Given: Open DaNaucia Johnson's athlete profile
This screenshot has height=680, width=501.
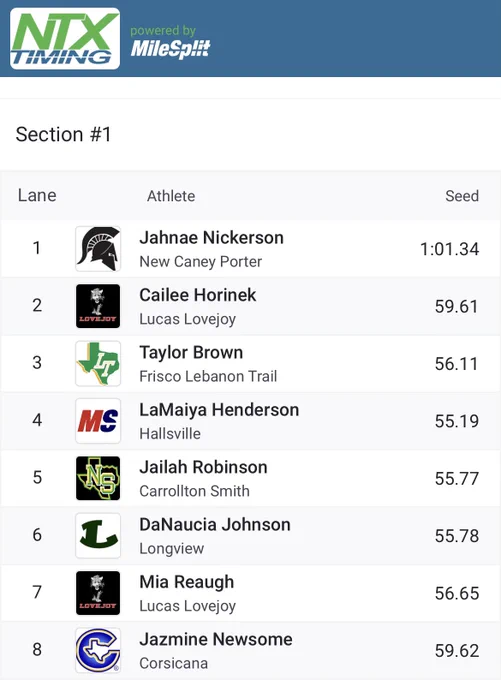Looking at the screenshot, I should (215, 525).
